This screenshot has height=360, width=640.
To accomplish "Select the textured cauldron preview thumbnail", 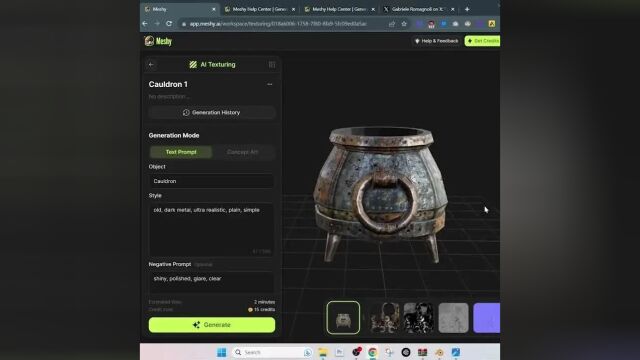I will pos(343,318).
